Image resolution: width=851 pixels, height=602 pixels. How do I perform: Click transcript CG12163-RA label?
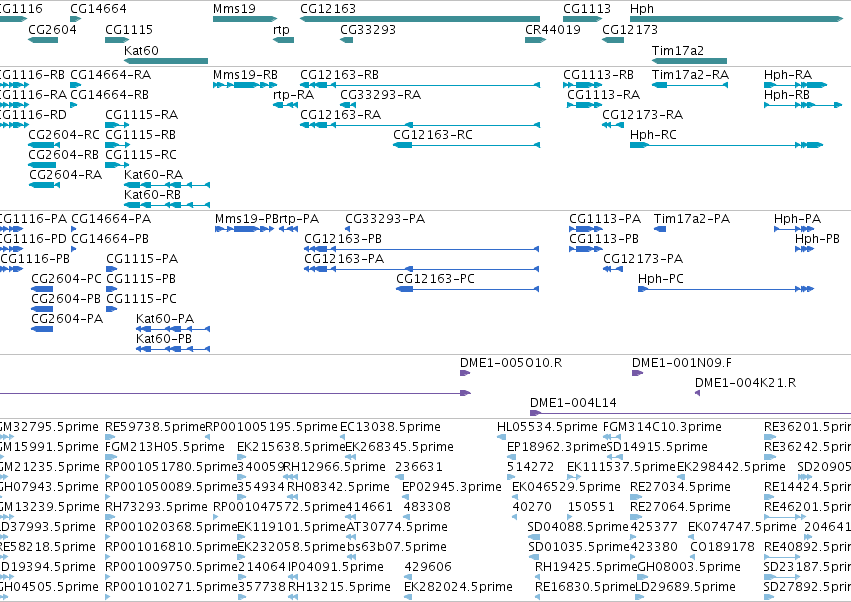[x=340, y=115]
